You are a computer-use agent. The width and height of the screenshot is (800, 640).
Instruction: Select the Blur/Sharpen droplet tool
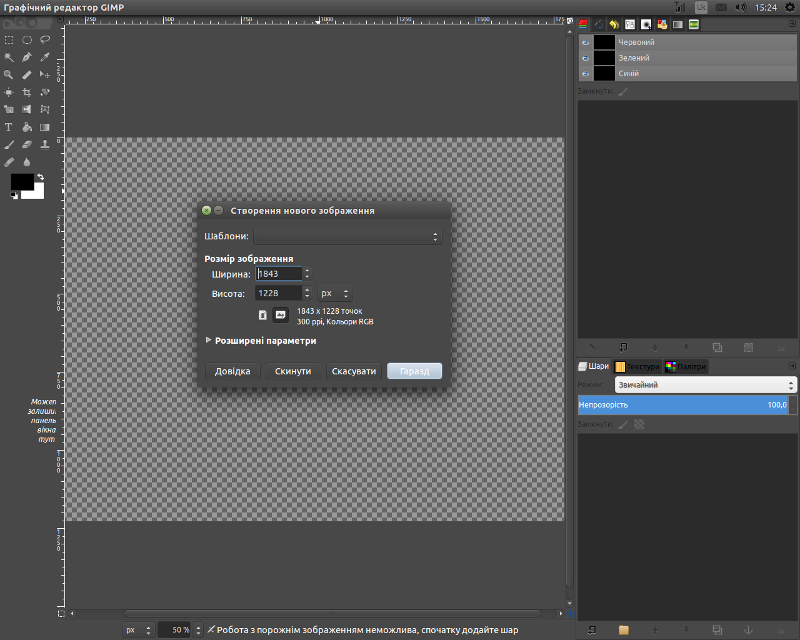[x=27, y=162]
